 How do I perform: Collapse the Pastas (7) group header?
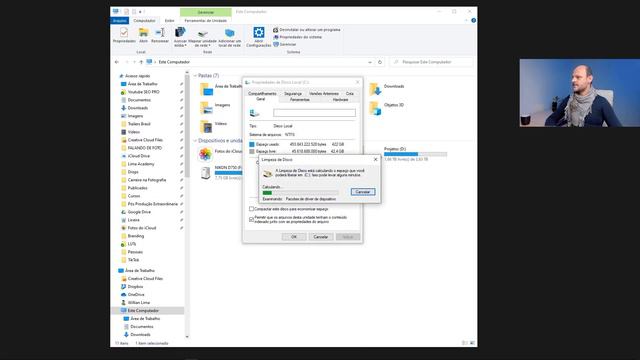[195, 76]
